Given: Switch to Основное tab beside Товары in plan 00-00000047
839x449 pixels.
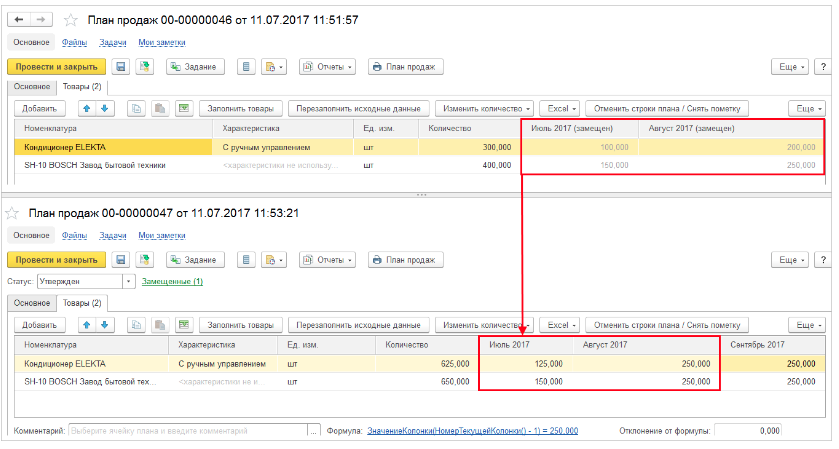Looking at the screenshot, I should 32,303.
